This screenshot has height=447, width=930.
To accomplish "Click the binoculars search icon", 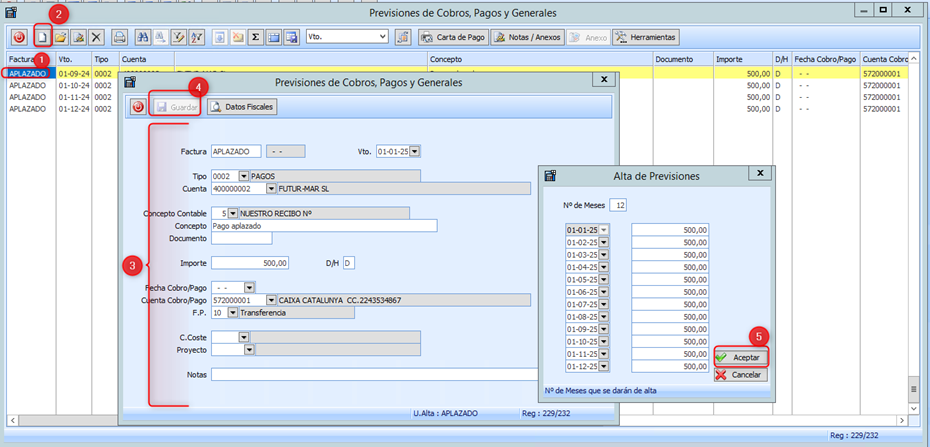I will pos(142,37).
